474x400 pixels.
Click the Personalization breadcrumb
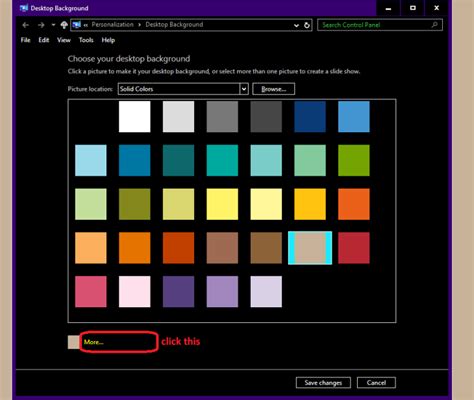[x=112, y=25]
